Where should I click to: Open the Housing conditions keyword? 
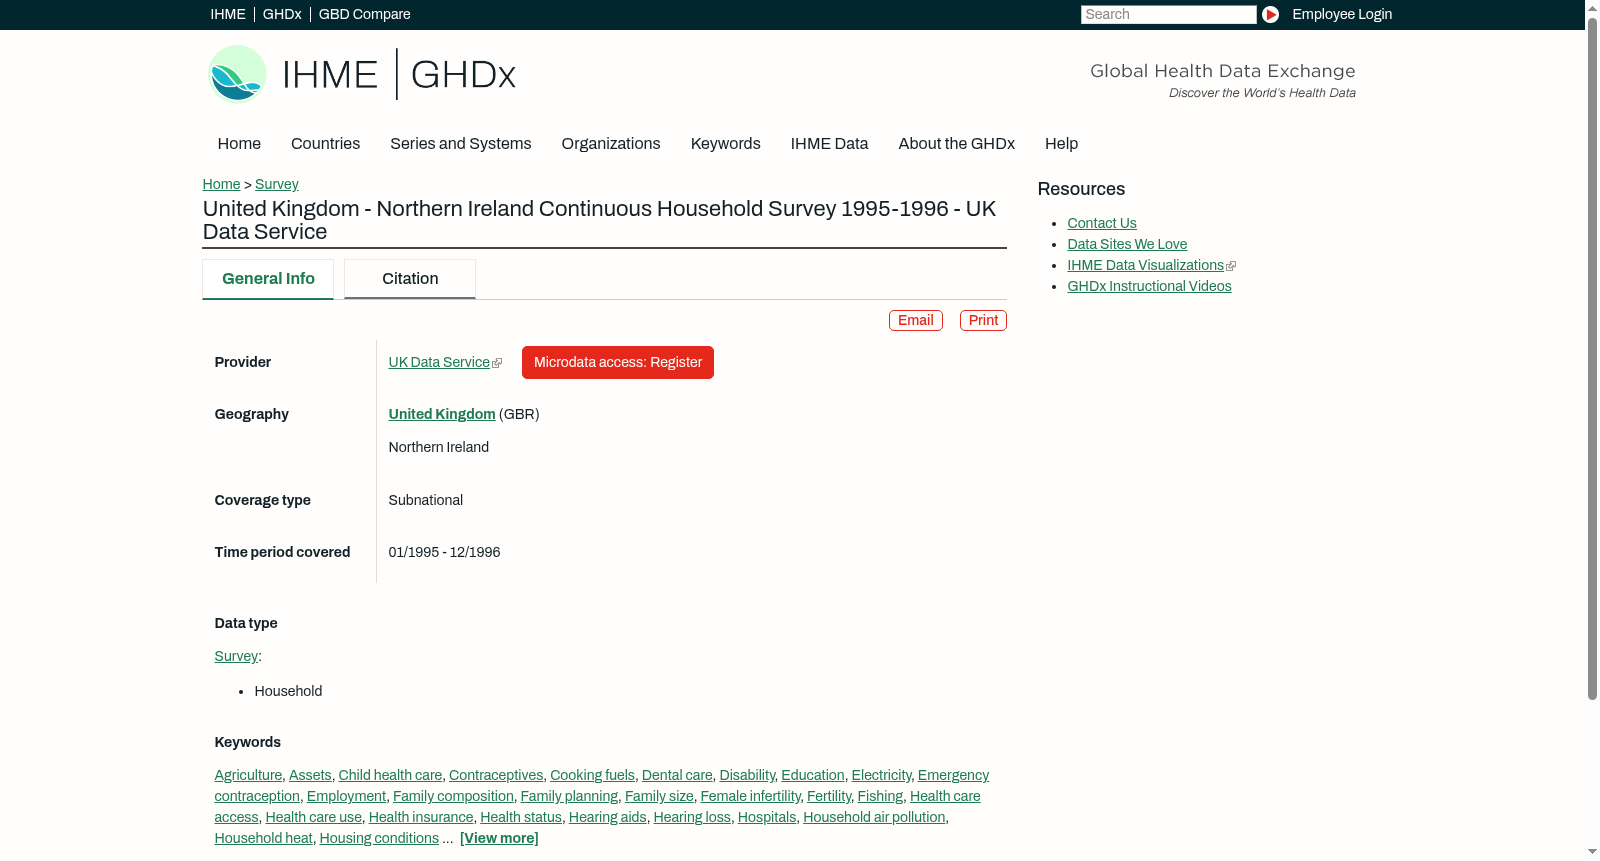tap(379, 838)
